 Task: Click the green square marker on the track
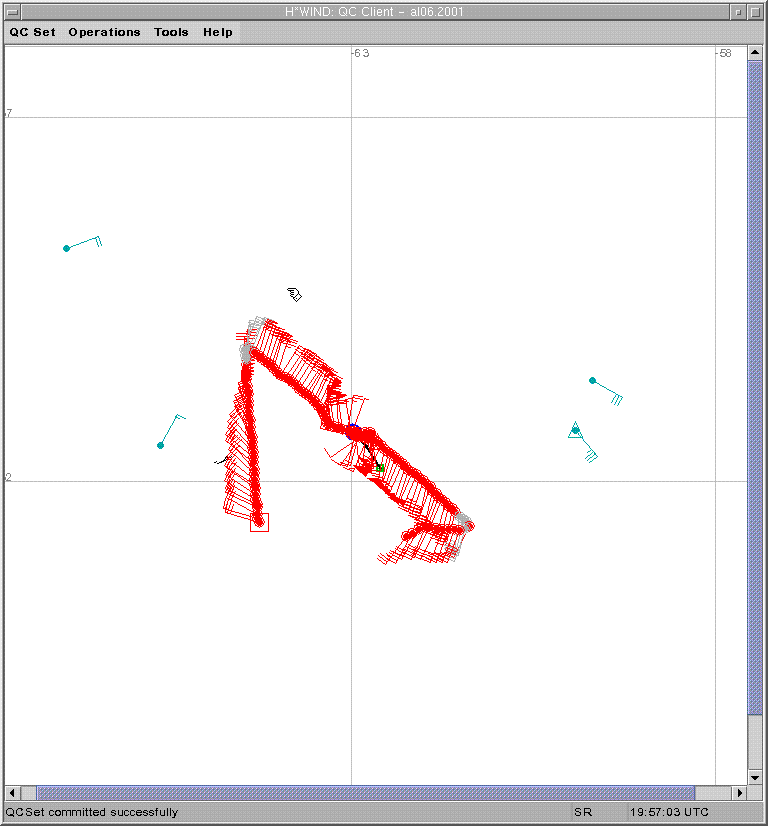(380, 467)
